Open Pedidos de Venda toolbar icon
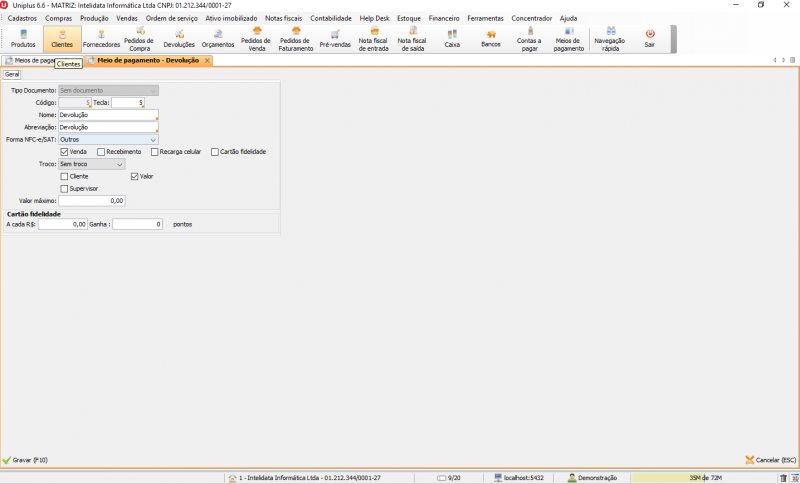The image size is (800, 484). pos(256,39)
